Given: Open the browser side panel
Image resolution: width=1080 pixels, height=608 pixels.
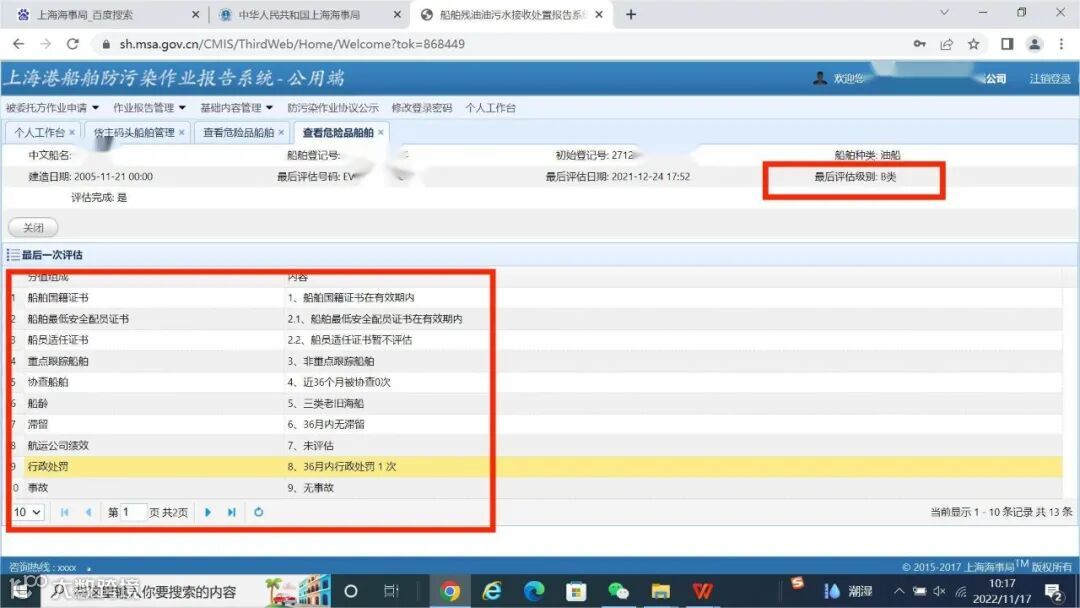Looking at the screenshot, I should (x=1007, y=44).
